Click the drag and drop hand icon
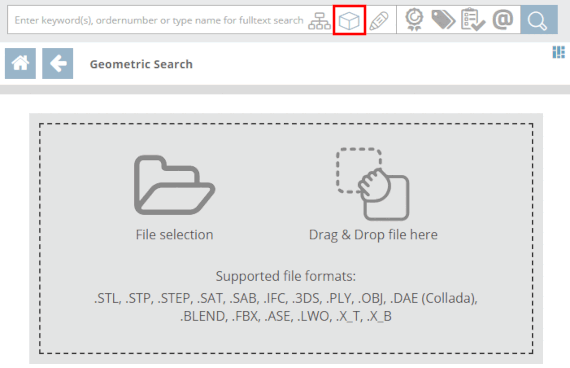Viewport: 570px width, 368px height. coord(373,184)
